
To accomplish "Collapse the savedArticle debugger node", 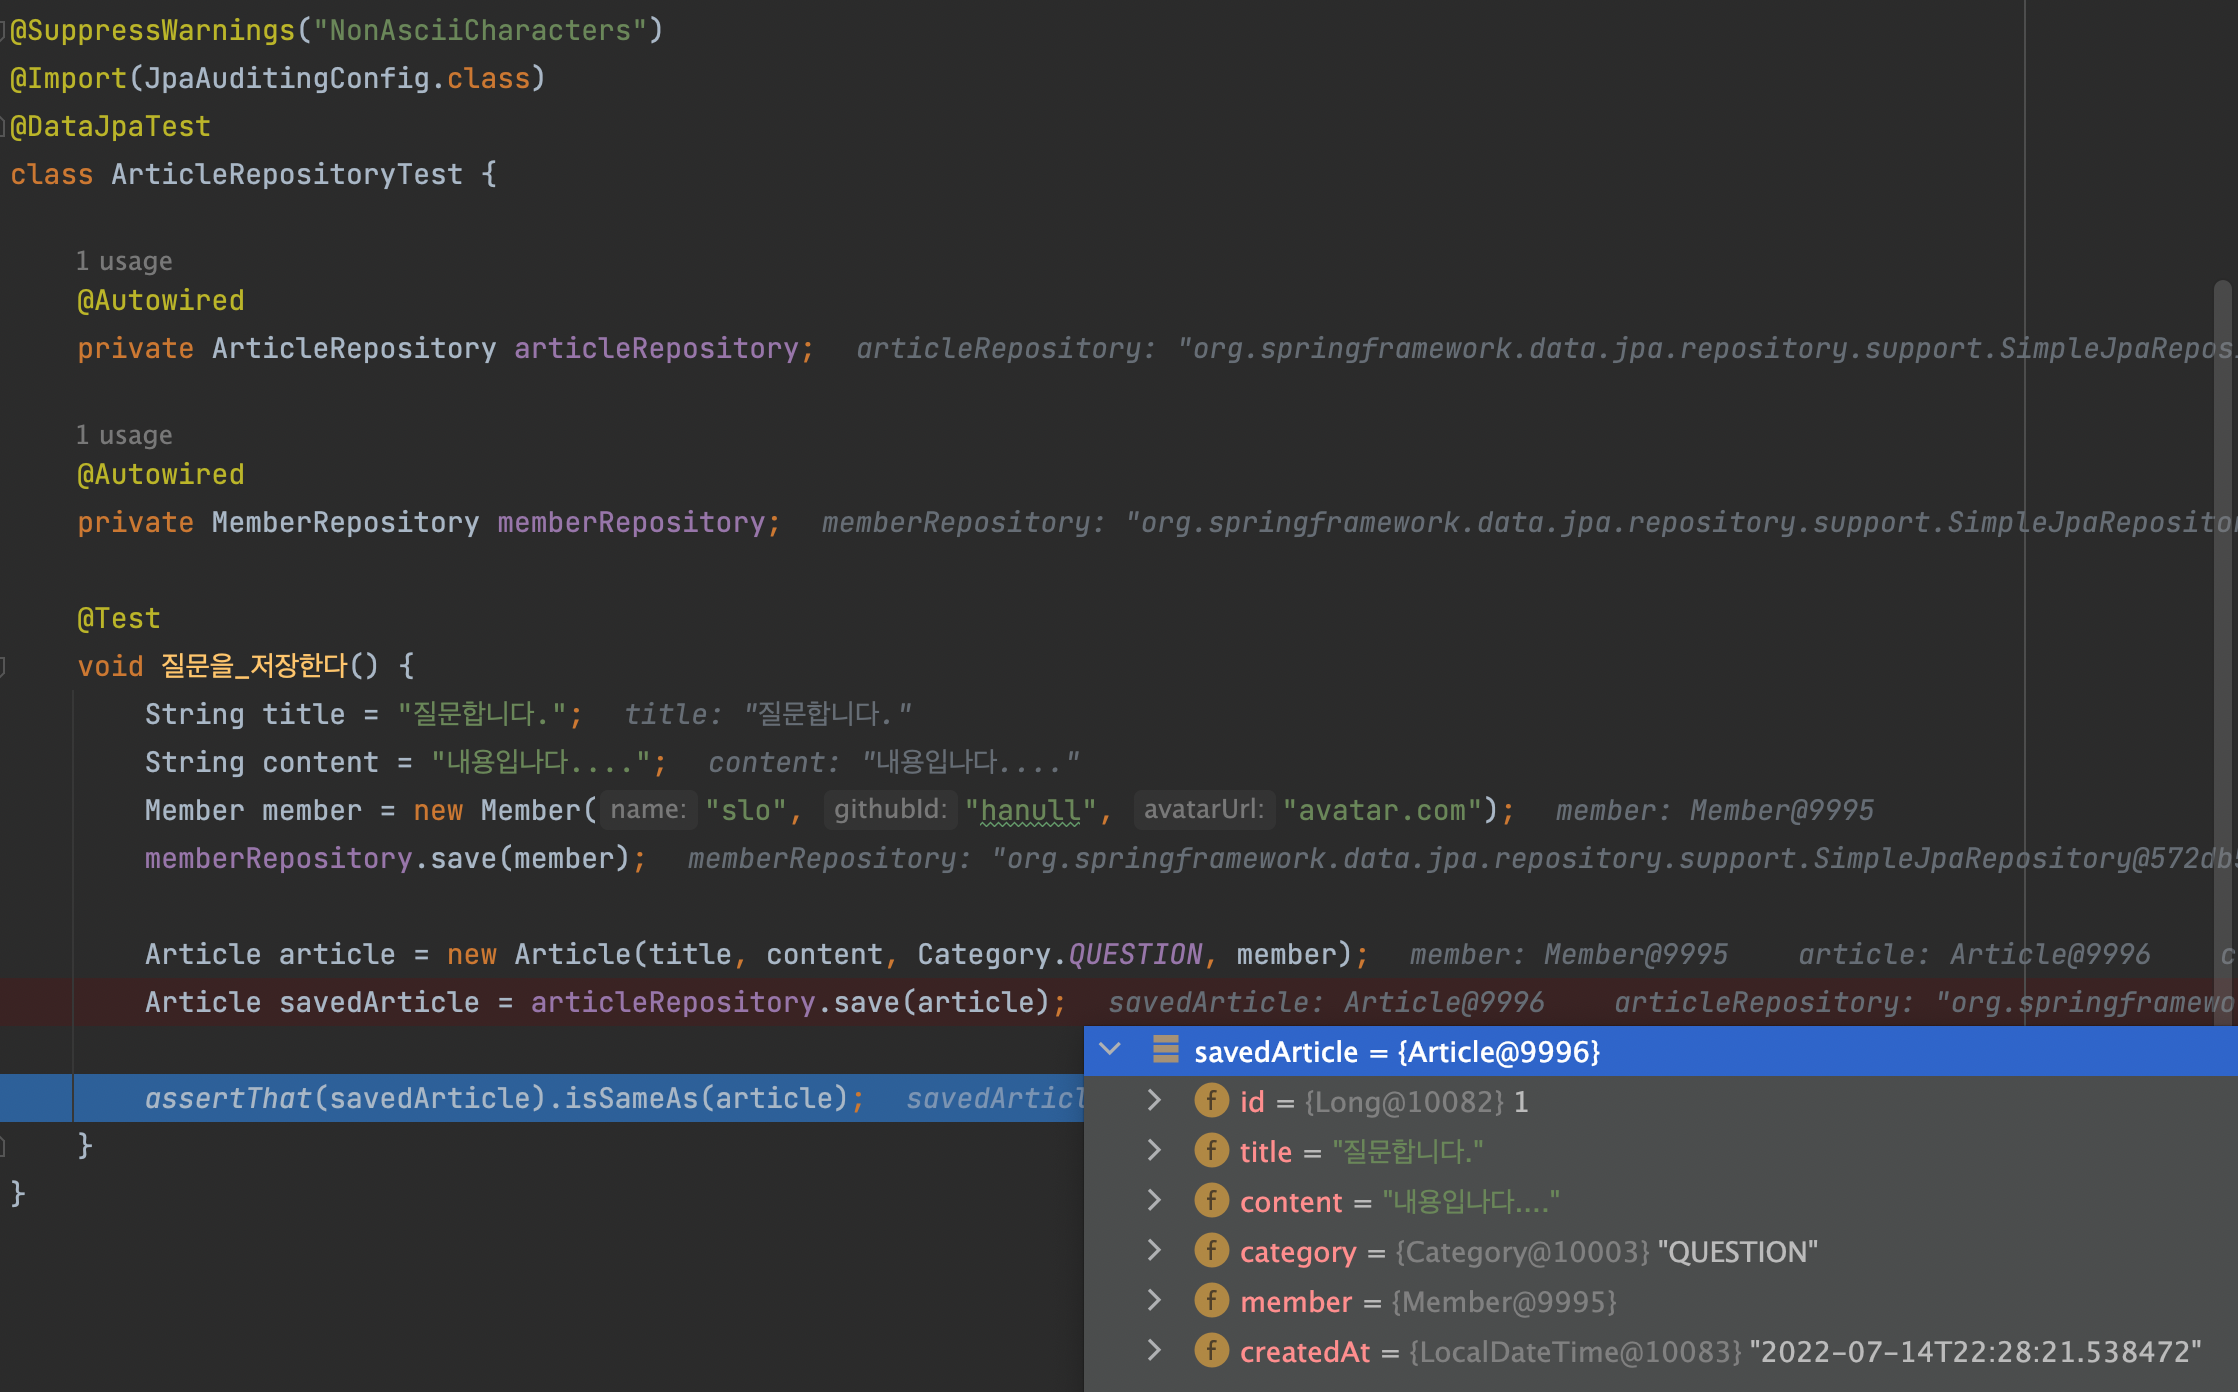I will (x=1110, y=1050).
